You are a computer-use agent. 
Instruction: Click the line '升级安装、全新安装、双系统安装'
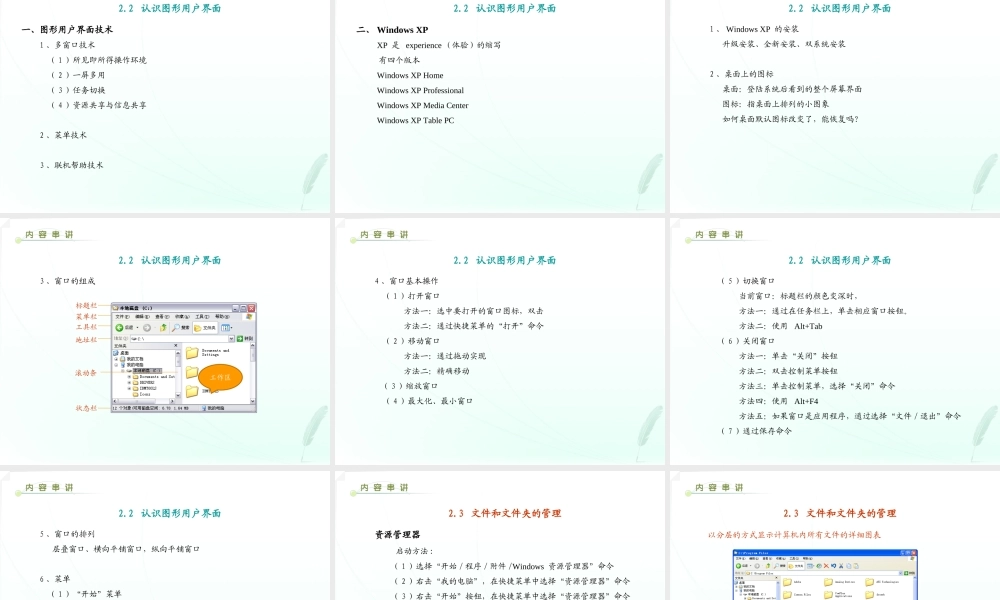pyautogui.click(x=784, y=44)
